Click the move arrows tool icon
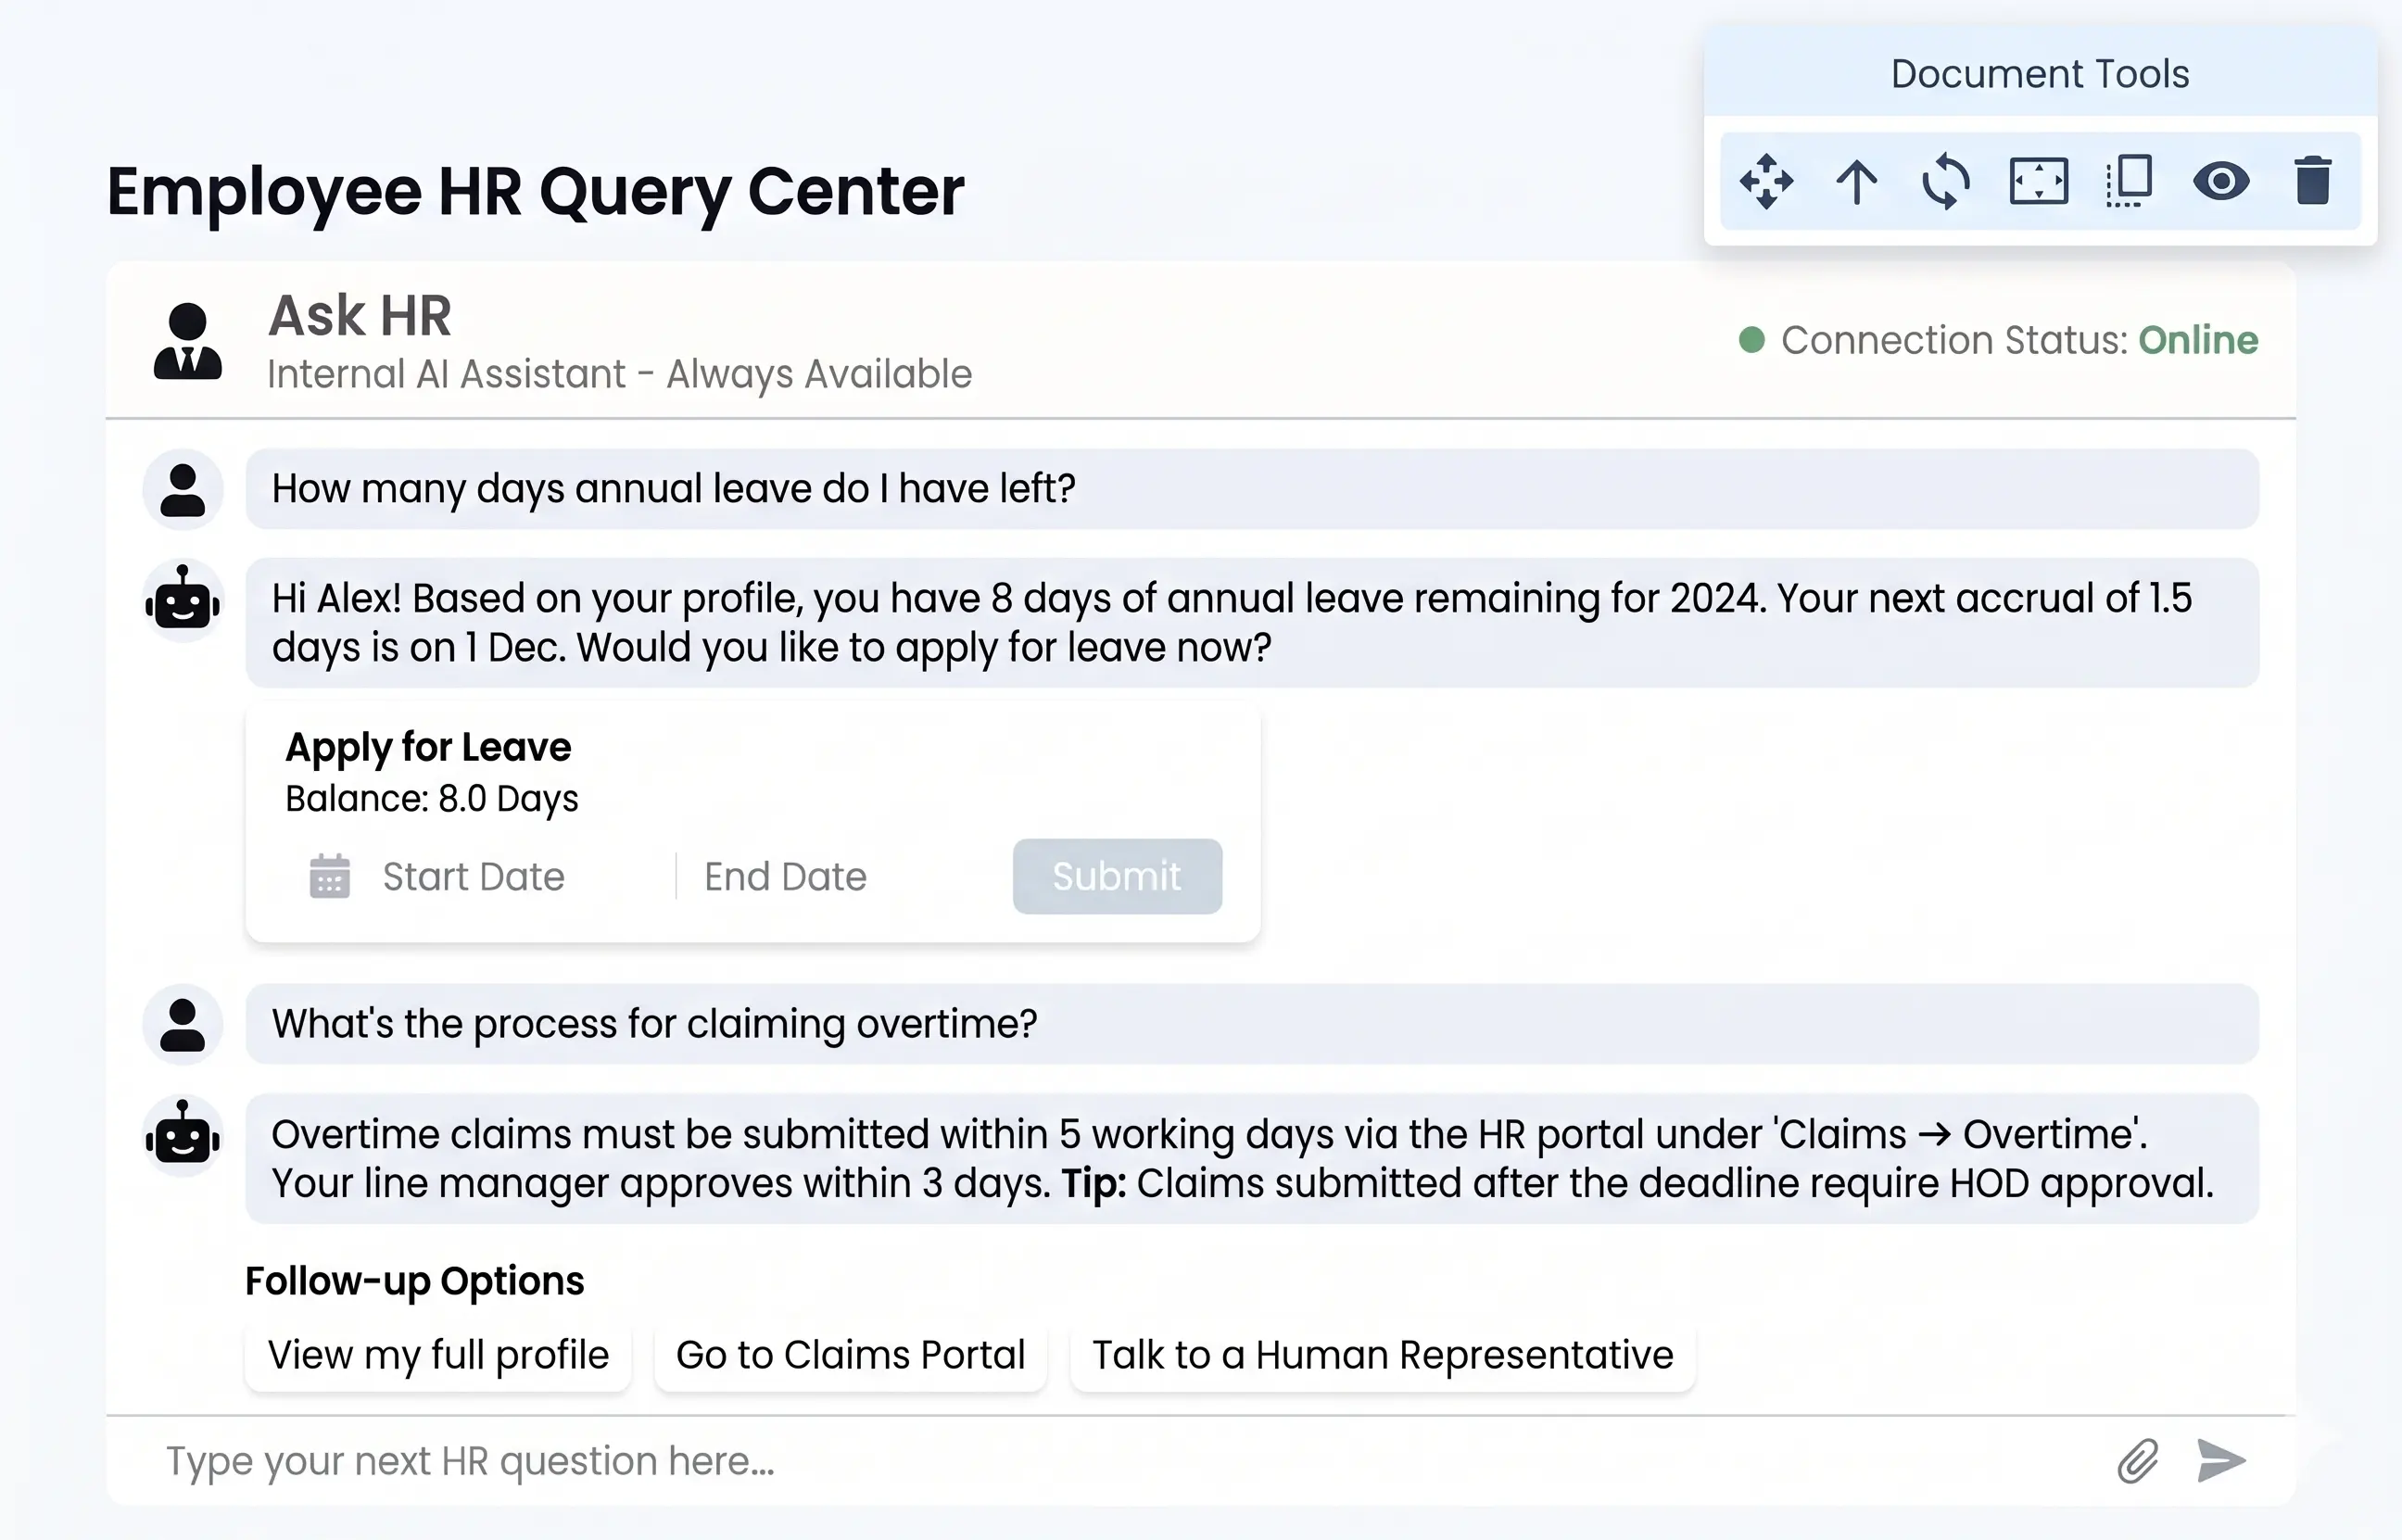The width and height of the screenshot is (2402, 1540). coord(1766,181)
